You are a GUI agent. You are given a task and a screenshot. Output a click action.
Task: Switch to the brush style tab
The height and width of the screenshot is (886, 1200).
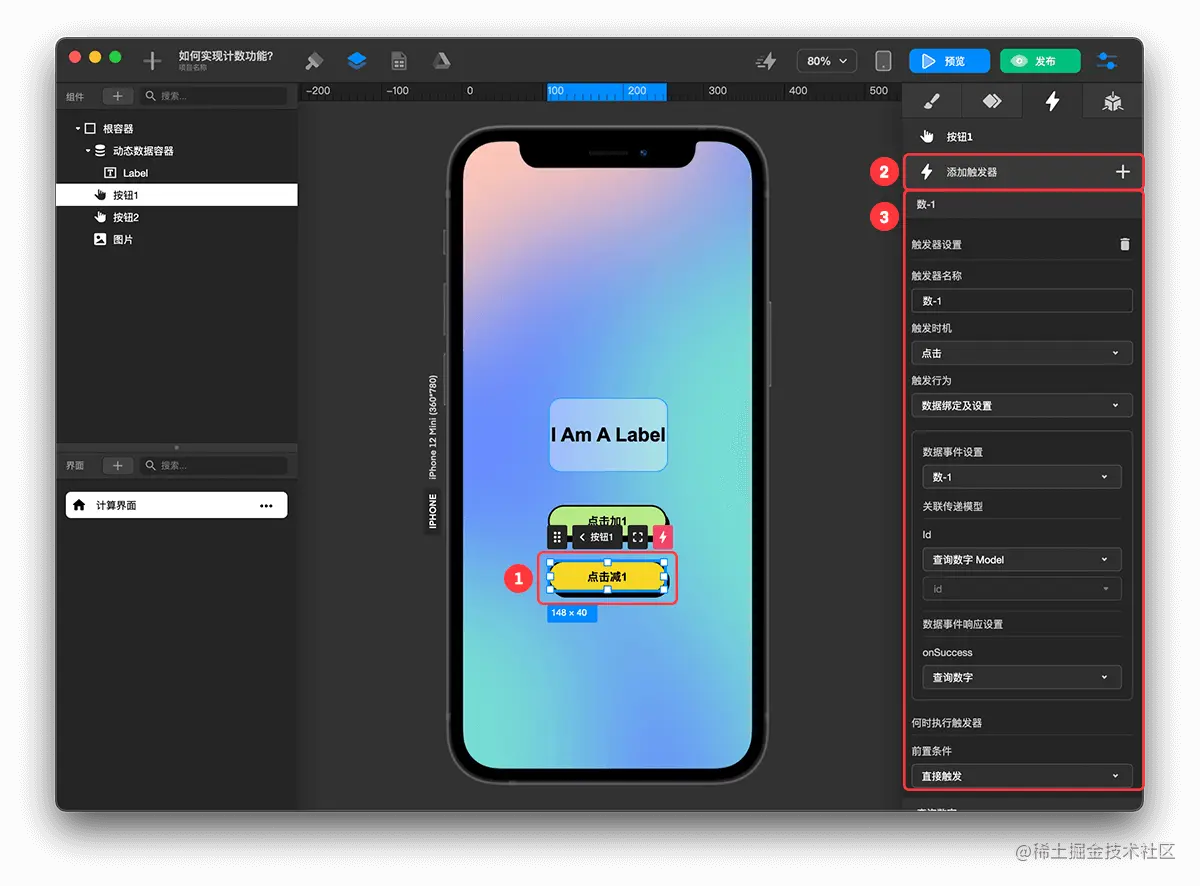pyautogui.click(x=931, y=101)
